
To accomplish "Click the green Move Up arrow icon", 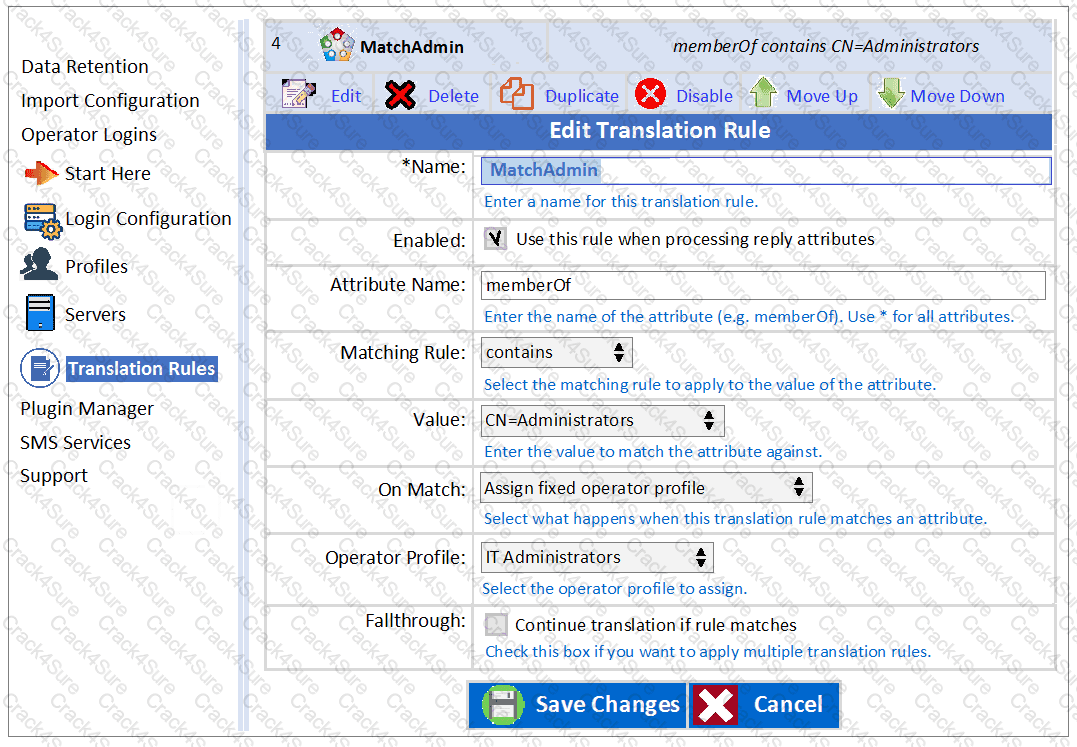I will pyautogui.click(x=764, y=94).
